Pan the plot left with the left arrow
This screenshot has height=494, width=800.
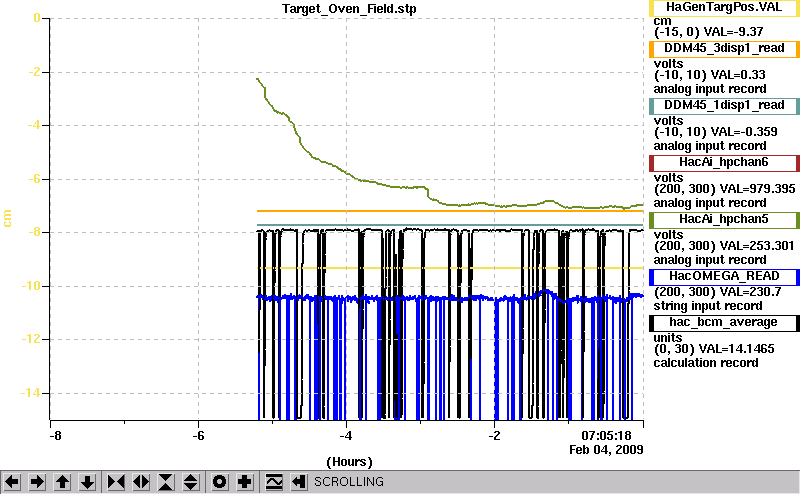click(x=12, y=482)
